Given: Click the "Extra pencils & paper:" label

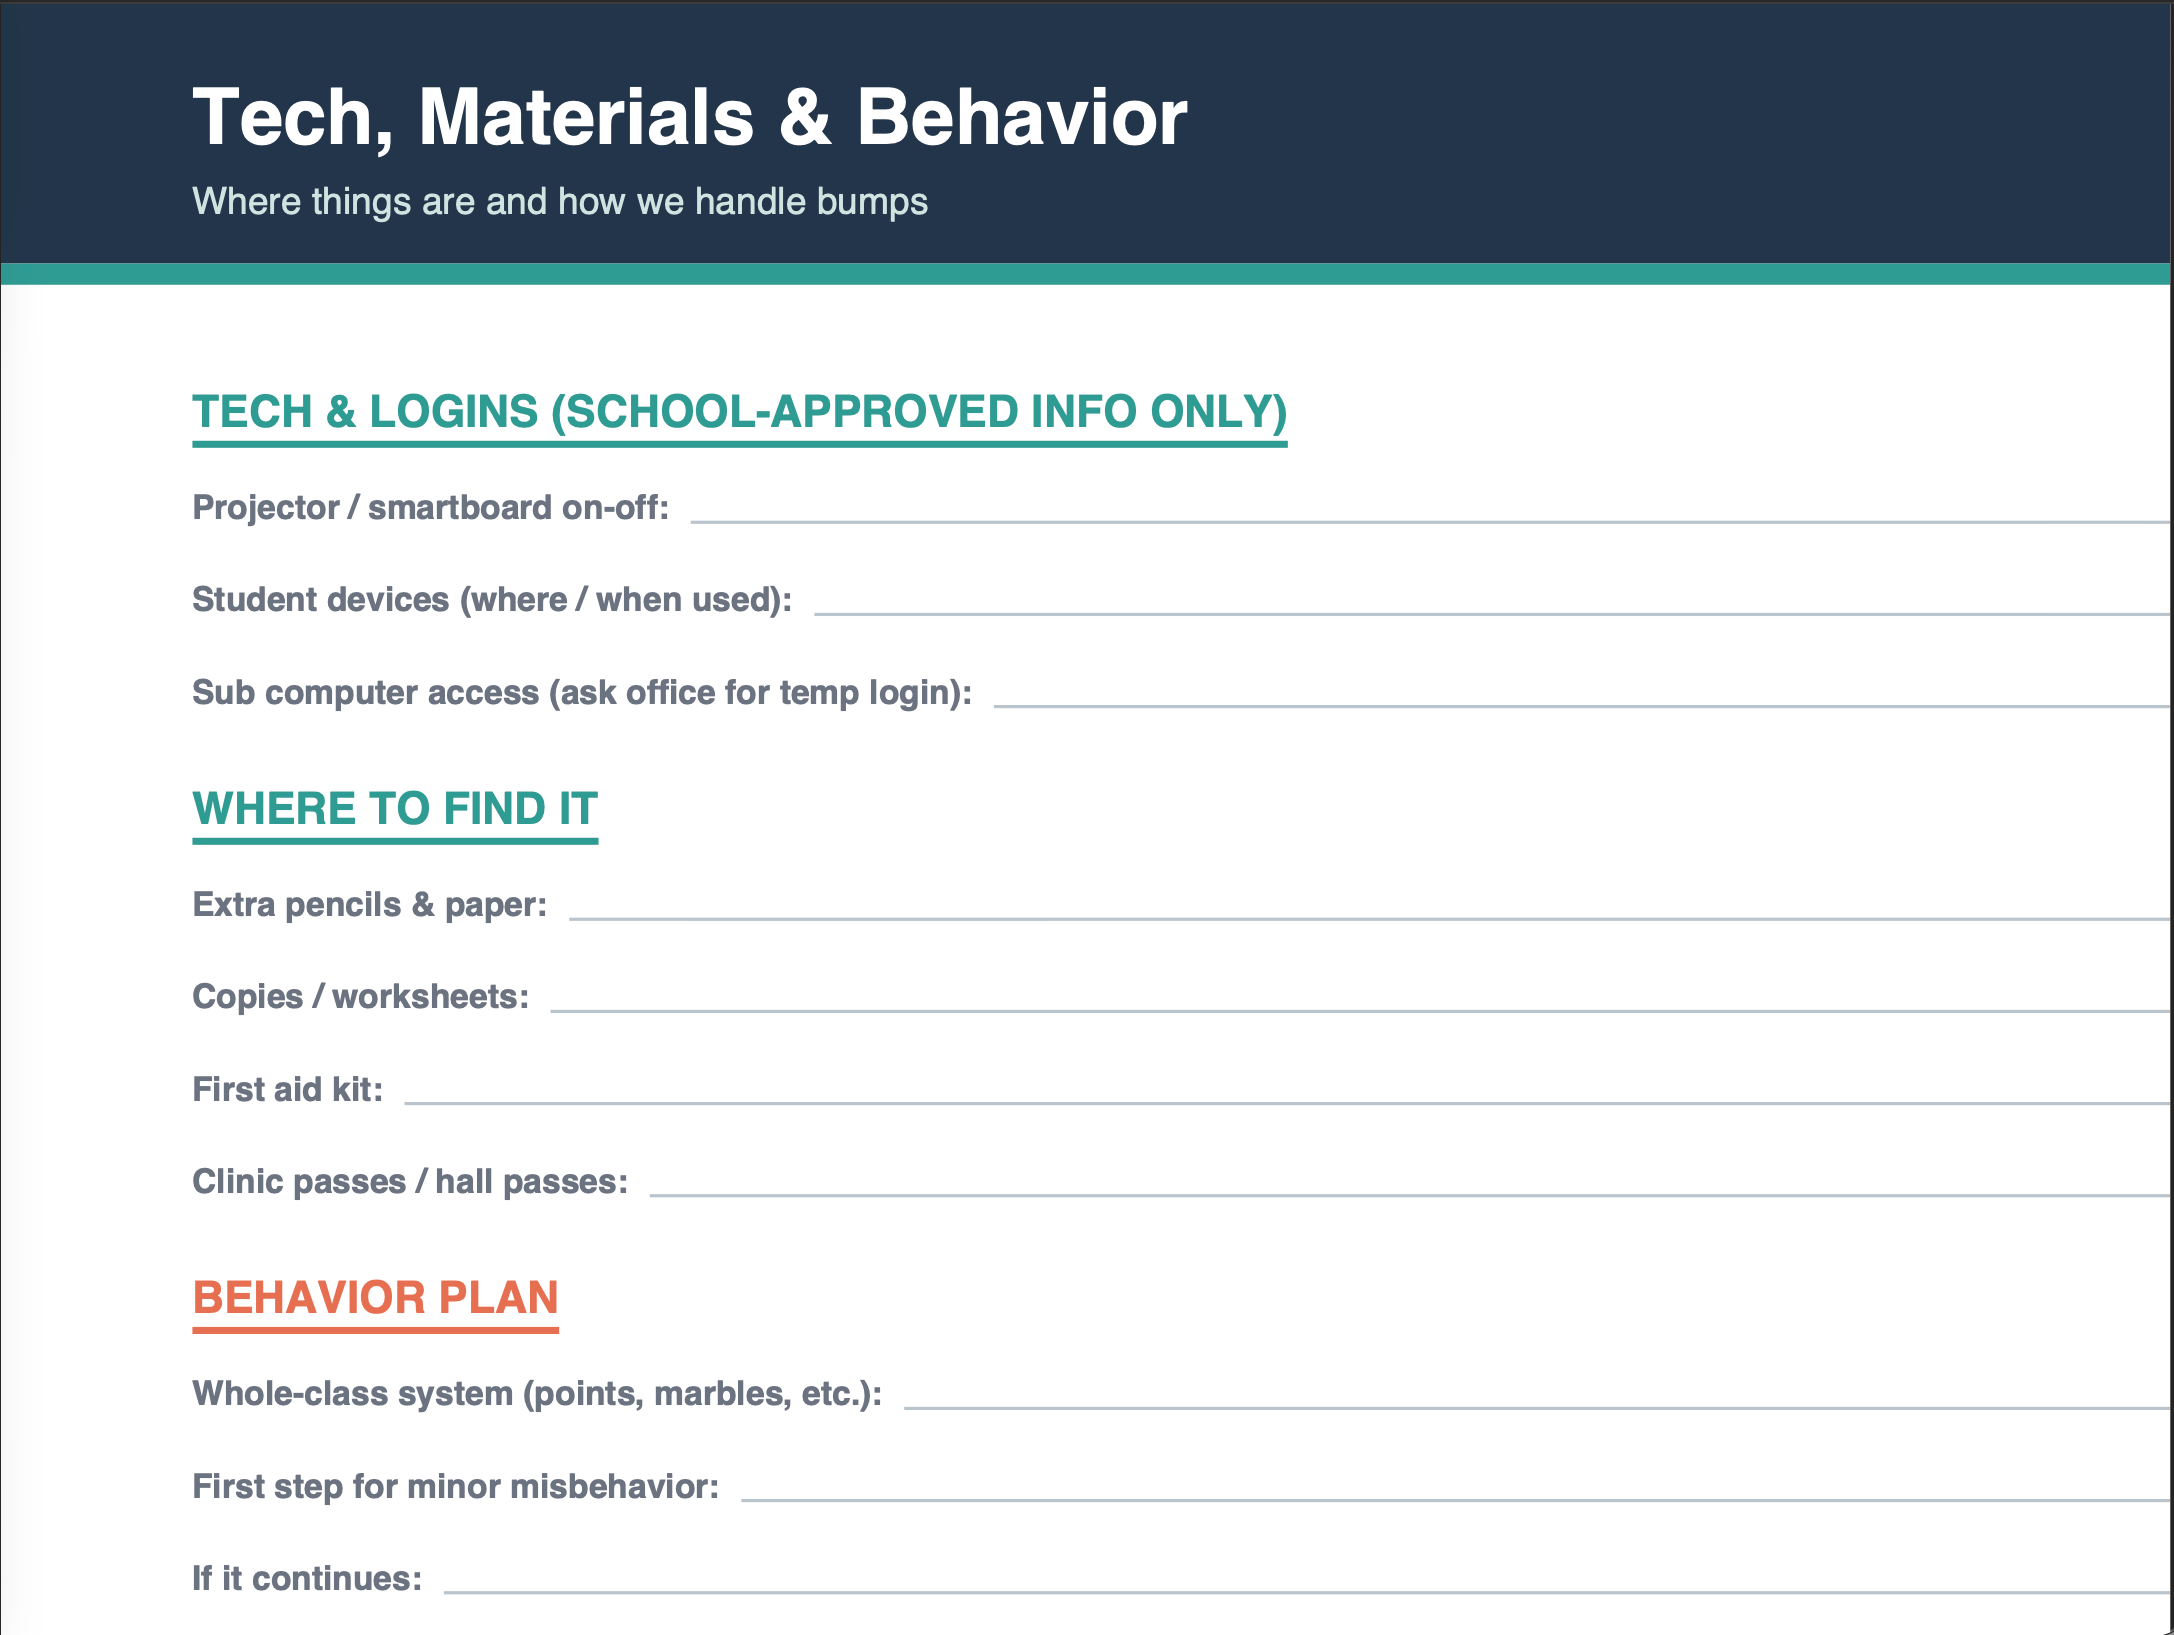Looking at the screenshot, I should 370,905.
